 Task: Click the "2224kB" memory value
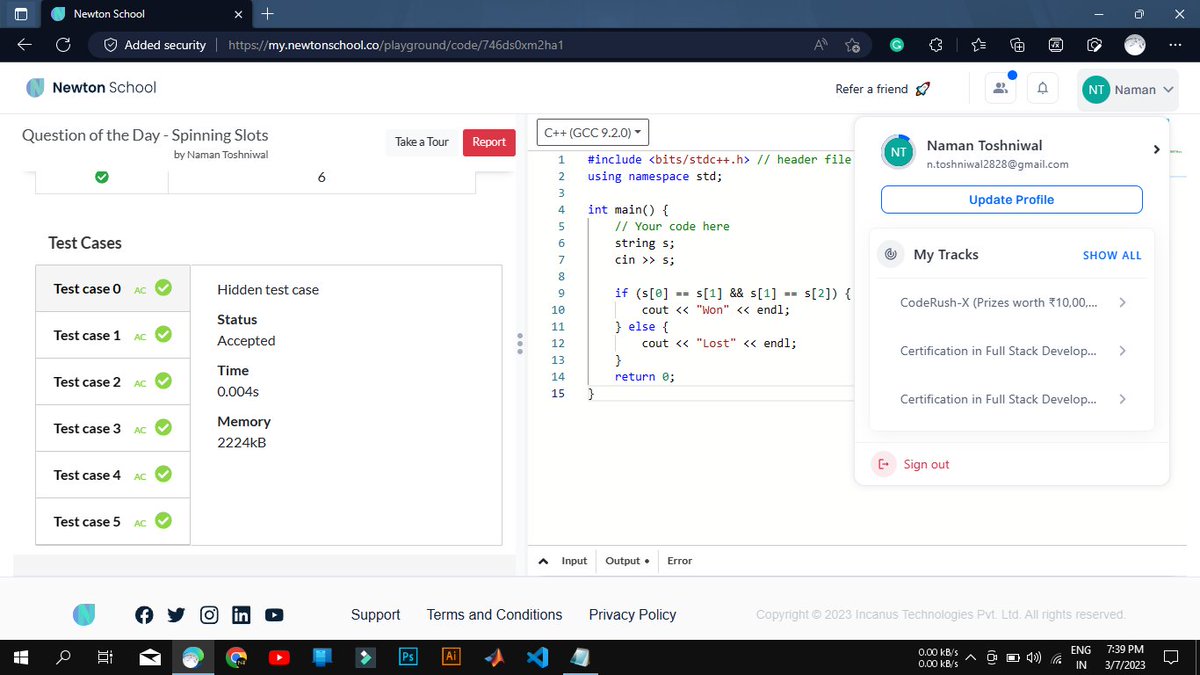pos(242,443)
